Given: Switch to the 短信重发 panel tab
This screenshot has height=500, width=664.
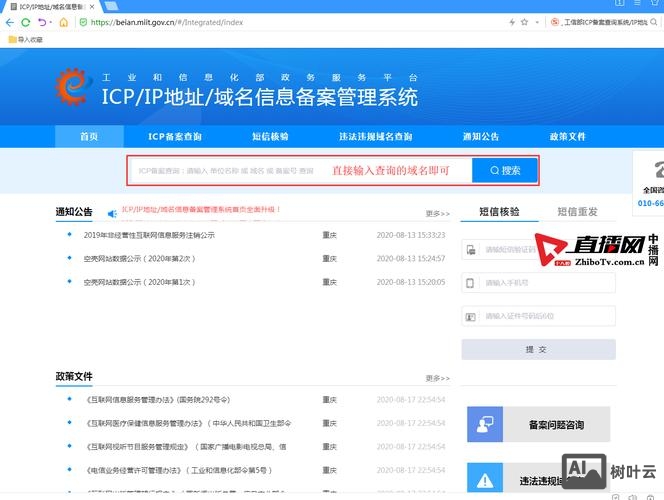Looking at the screenshot, I should click(x=577, y=212).
